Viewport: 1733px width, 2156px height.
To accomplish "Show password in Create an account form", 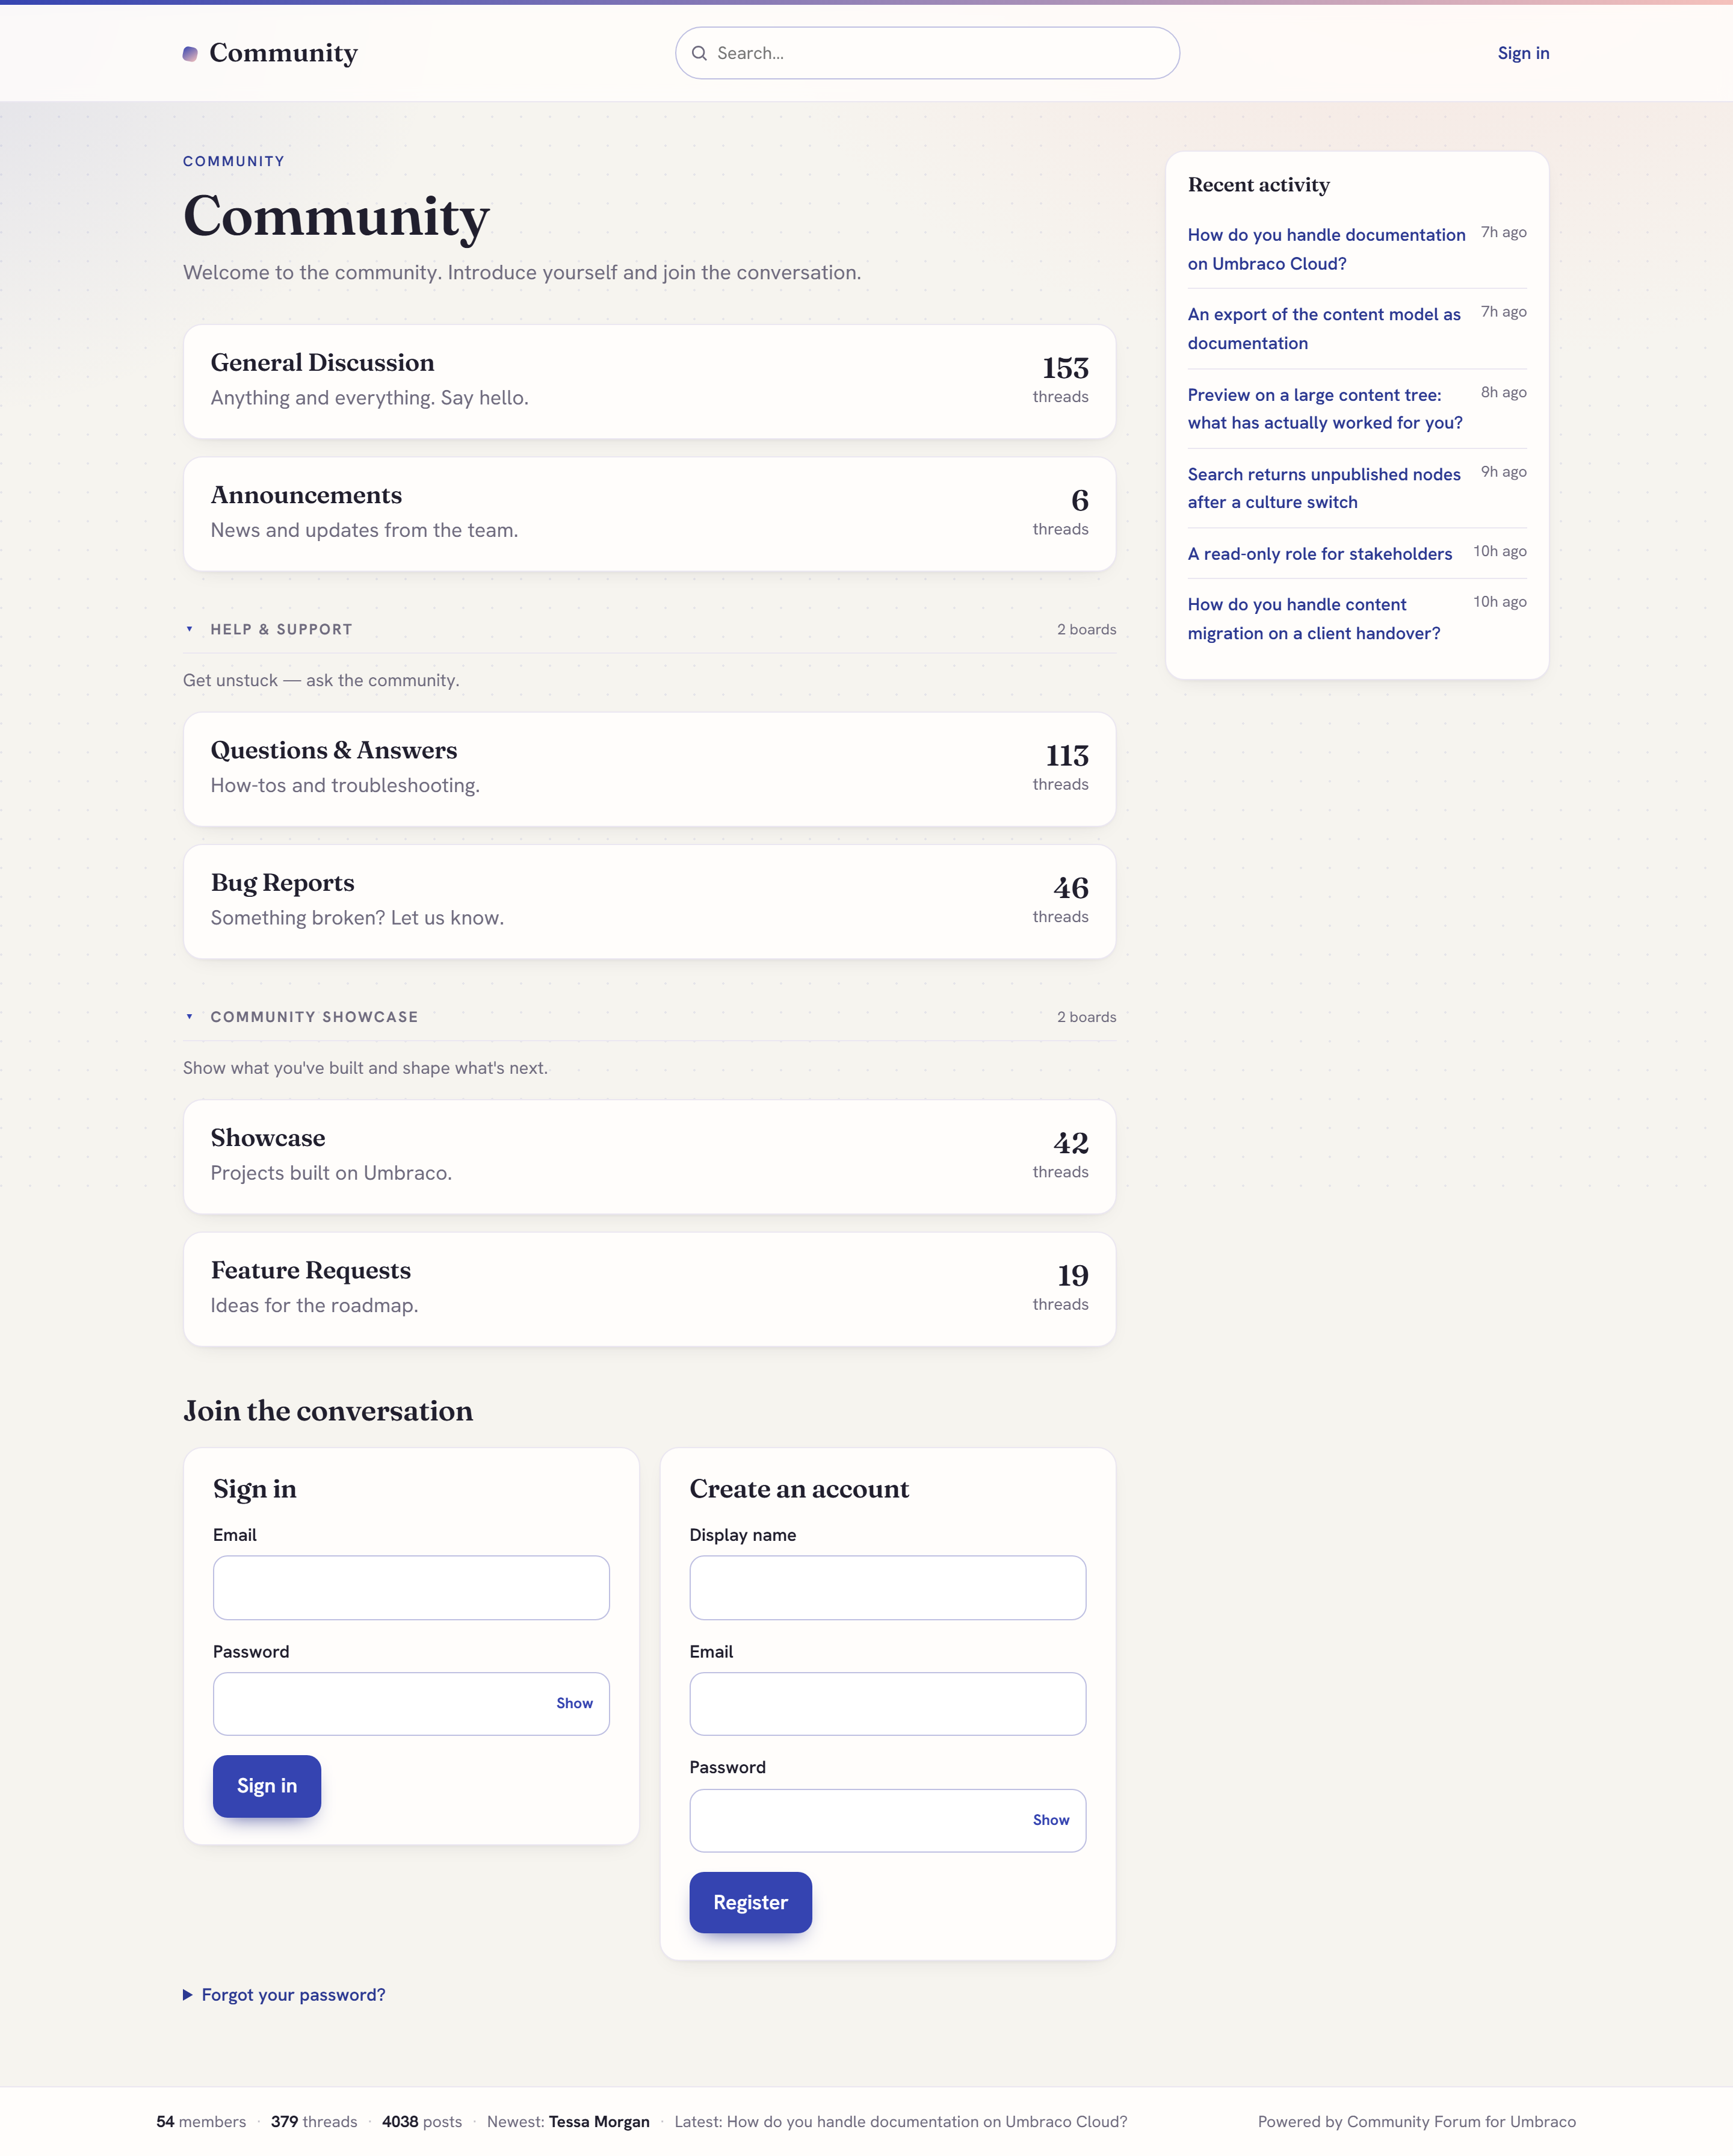I will click(x=1051, y=1820).
